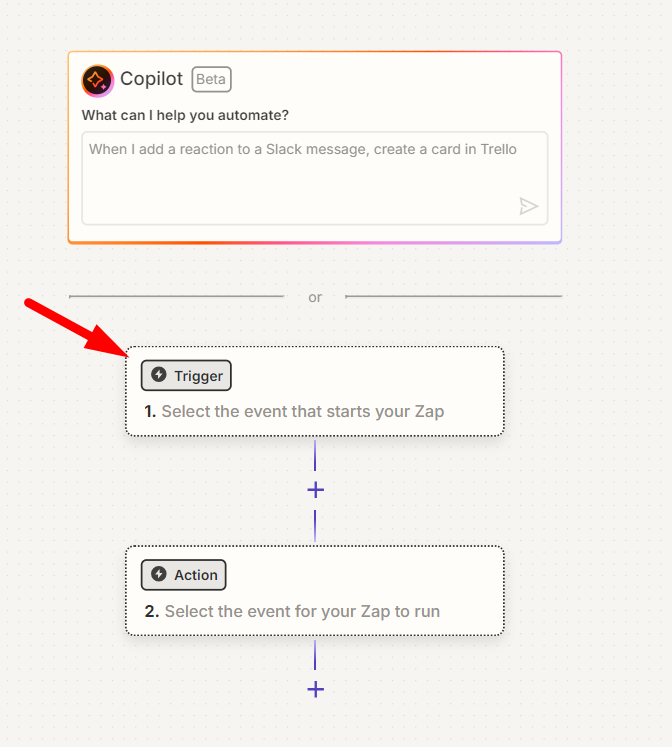Open the Trigger label button

point(186,375)
